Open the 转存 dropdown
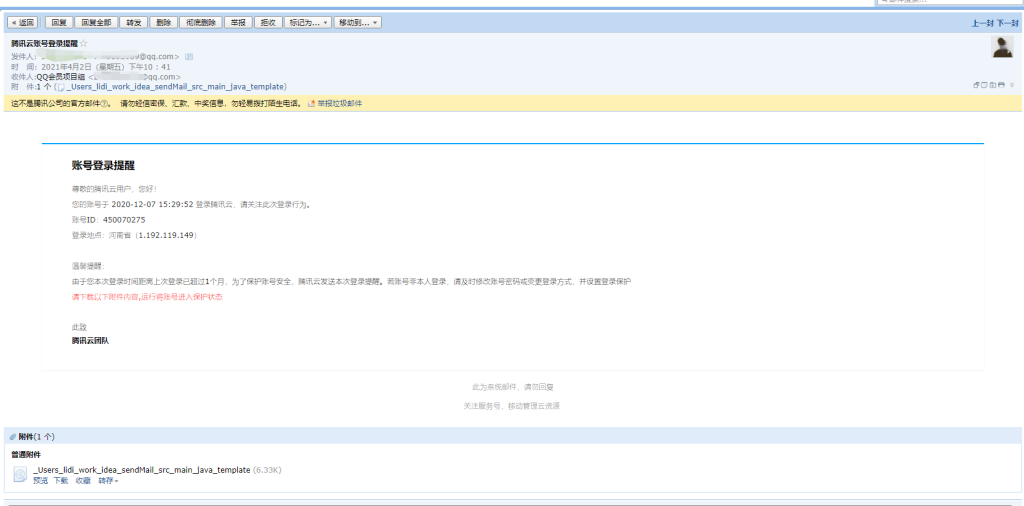Viewport: 1024px width, 506px height. (x=108, y=481)
